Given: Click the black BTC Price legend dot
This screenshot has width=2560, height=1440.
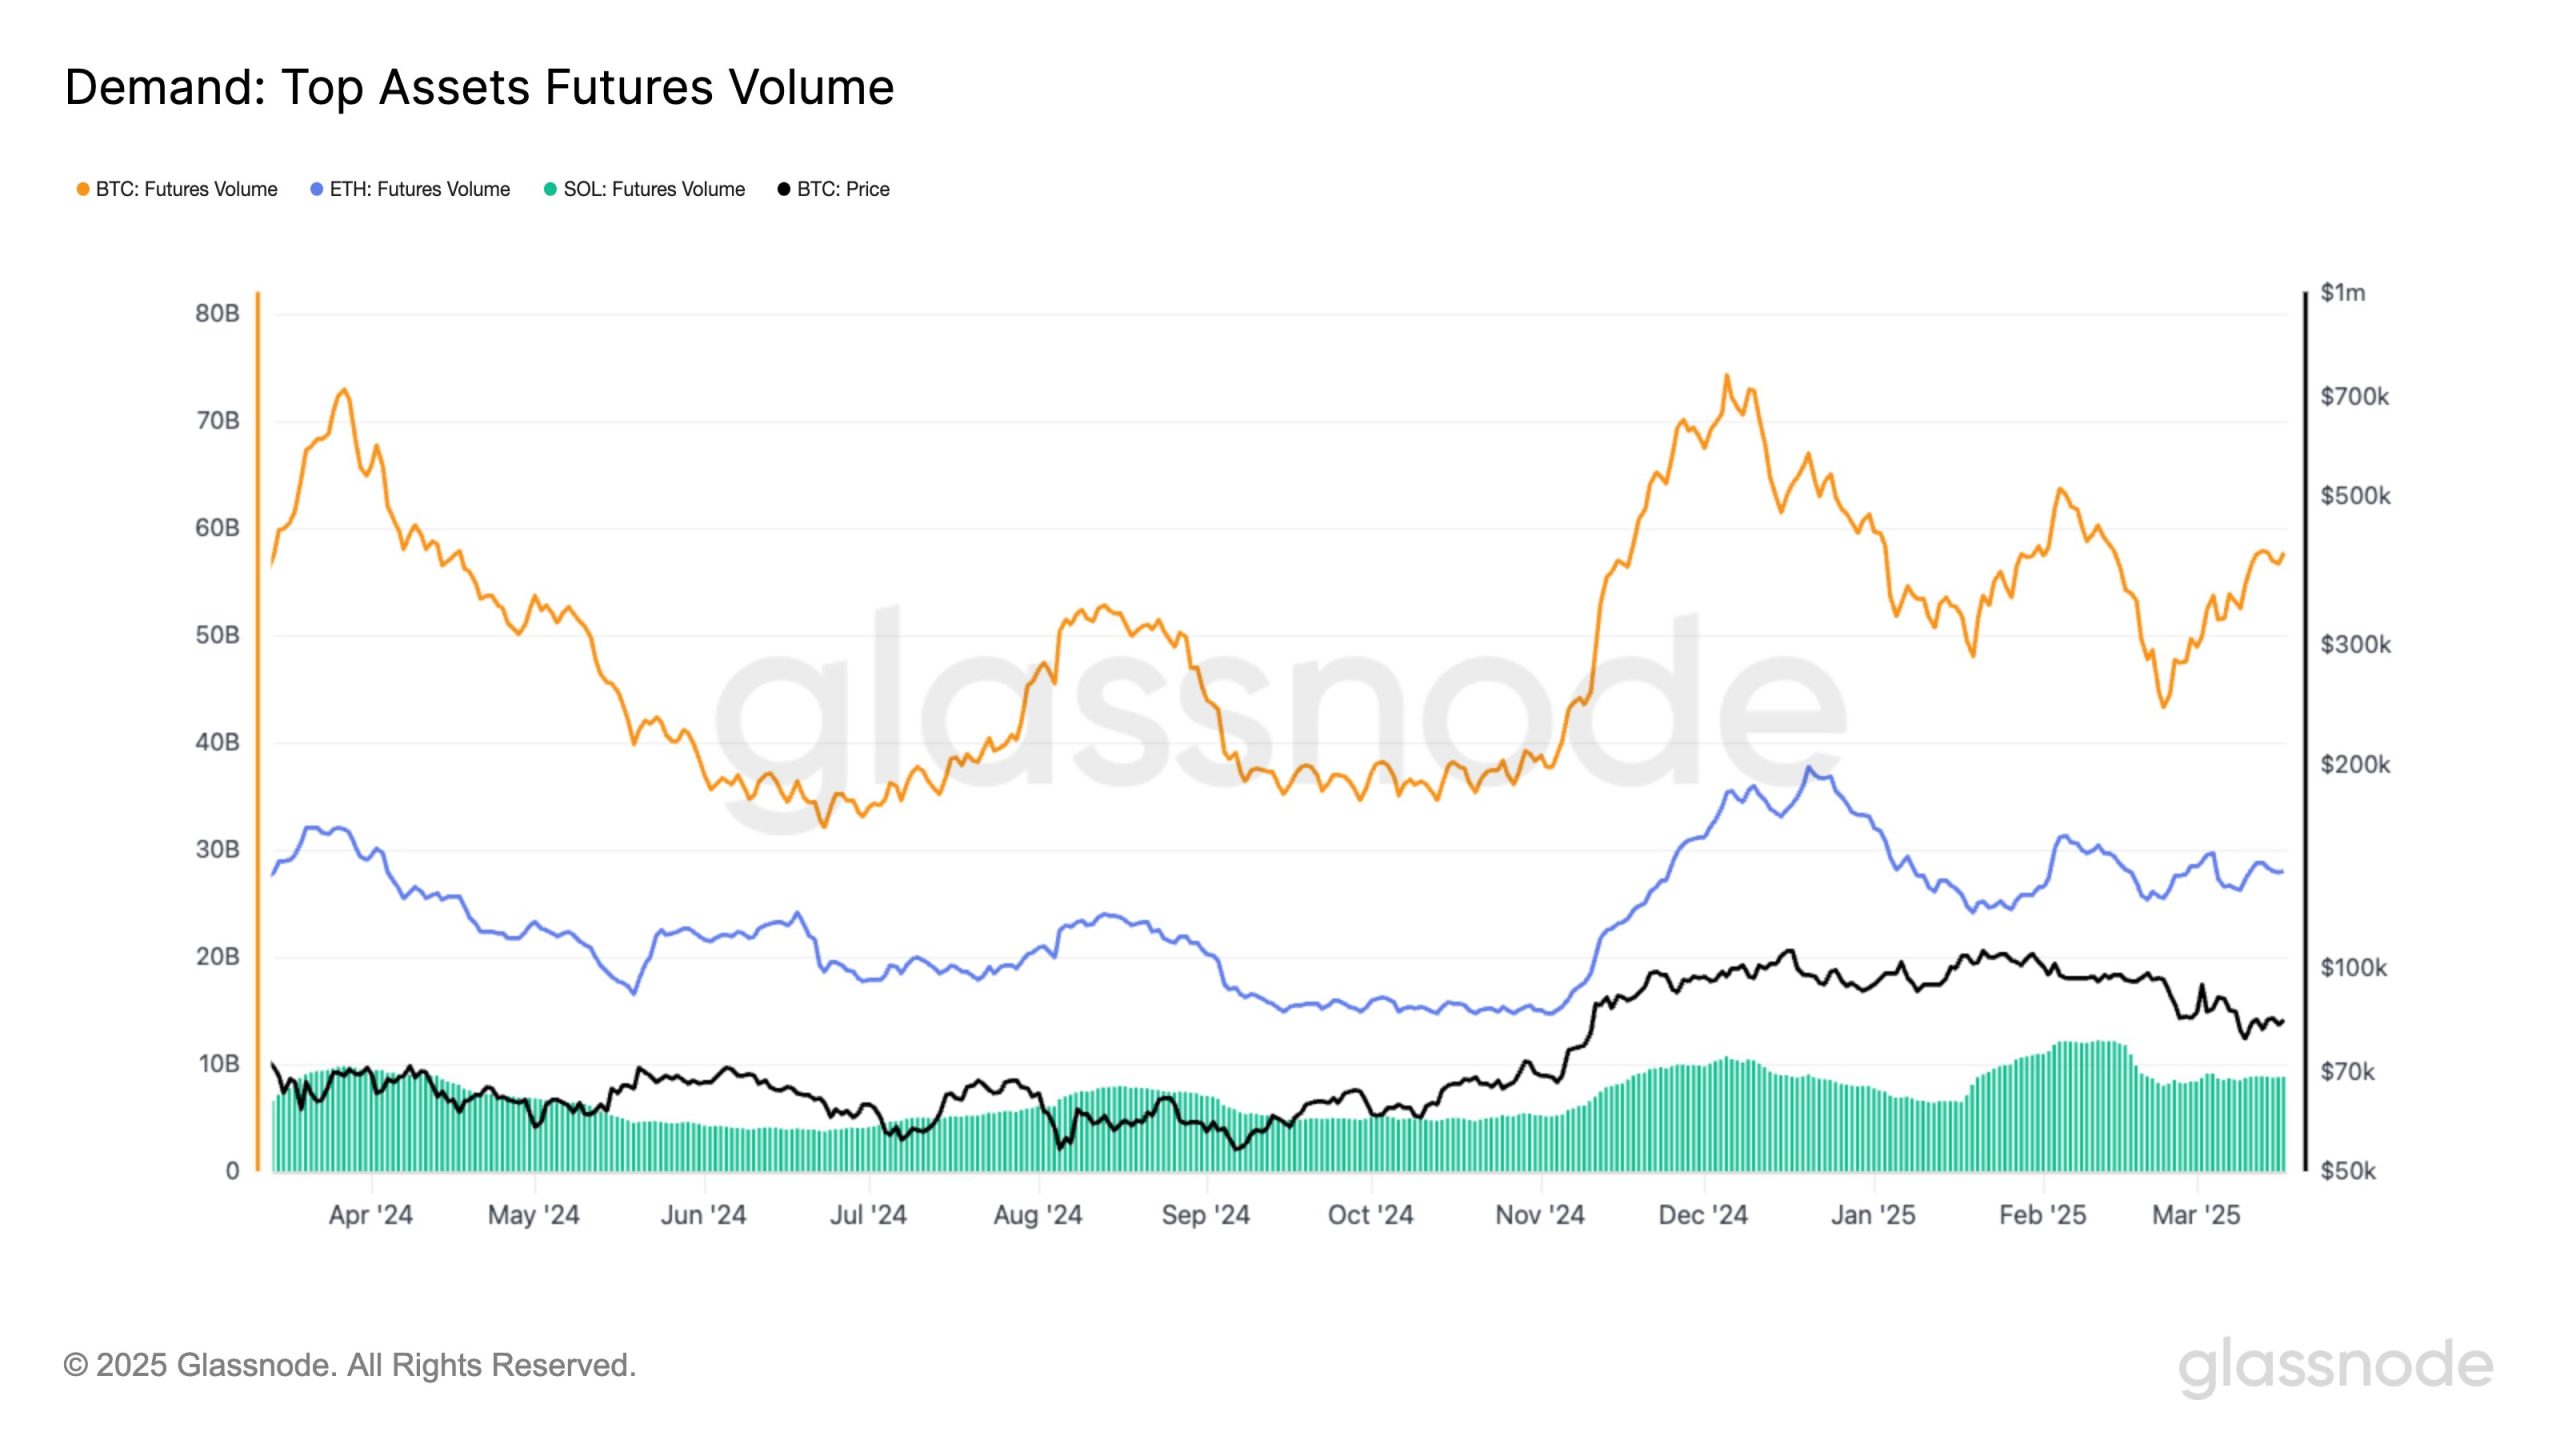Looking at the screenshot, I should [784, 189].
